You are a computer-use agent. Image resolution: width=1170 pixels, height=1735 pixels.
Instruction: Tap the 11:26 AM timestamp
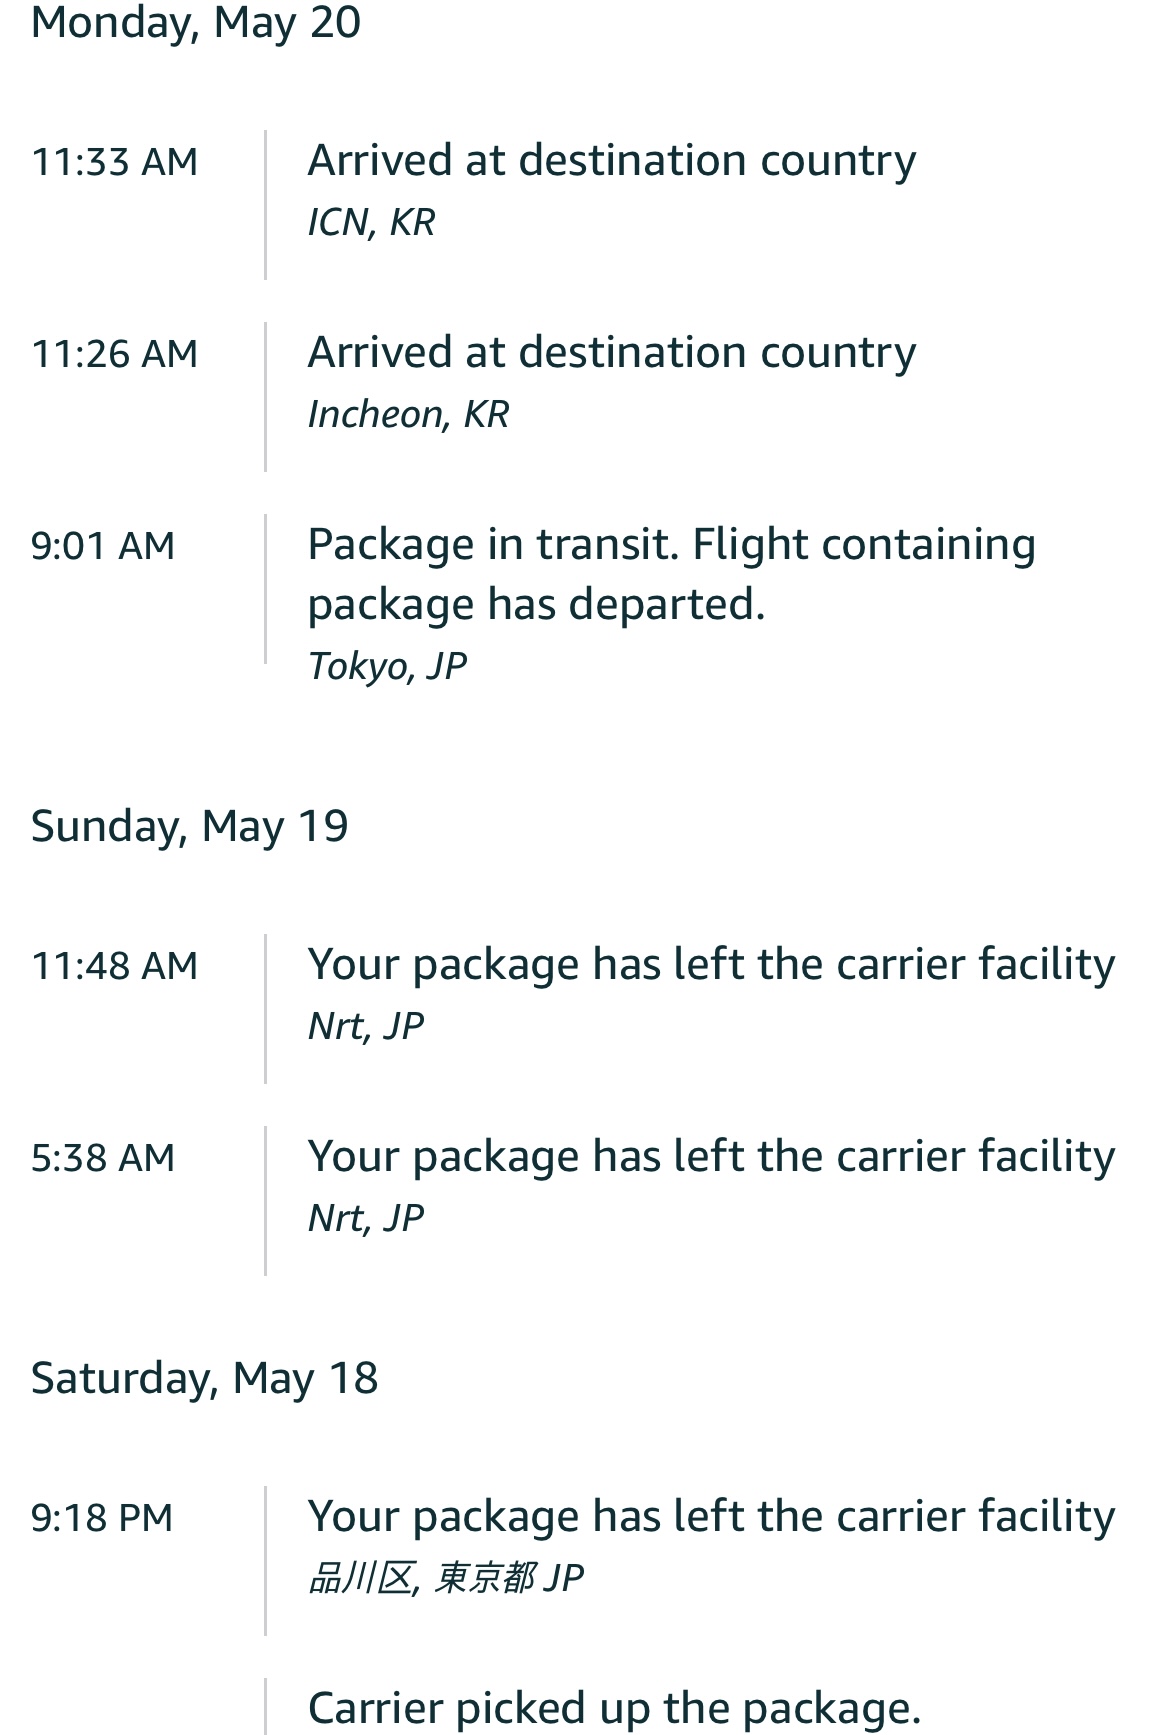115,354
